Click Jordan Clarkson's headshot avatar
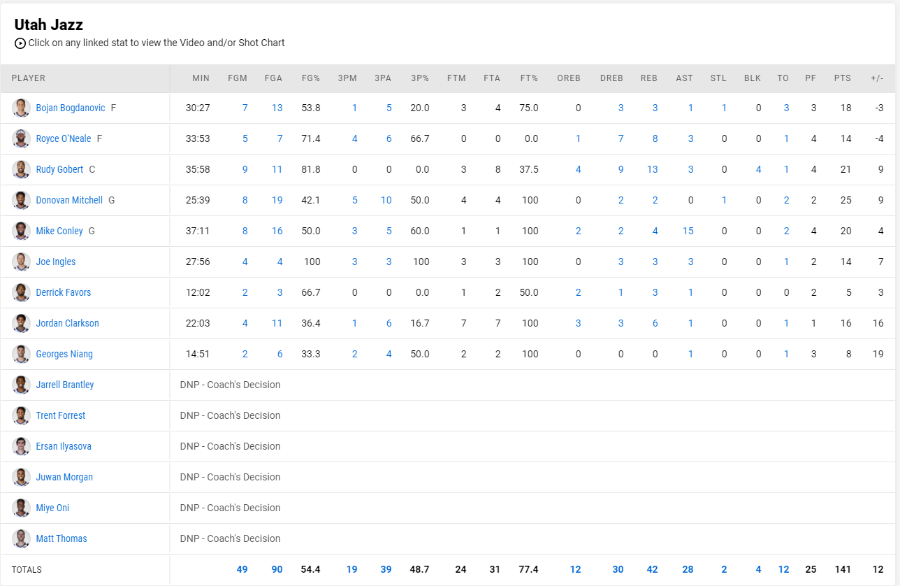The image size is (900, 586). (x=21, y=323)
